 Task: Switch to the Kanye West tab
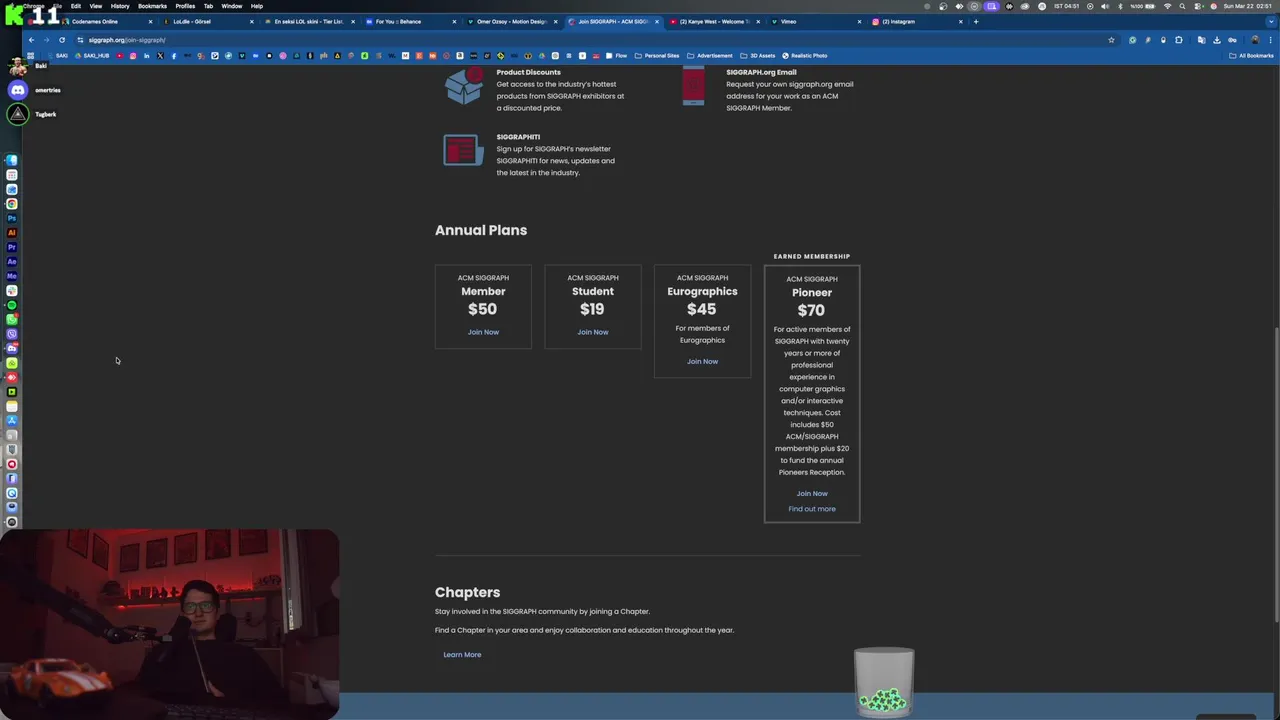[x=712, y=21]
